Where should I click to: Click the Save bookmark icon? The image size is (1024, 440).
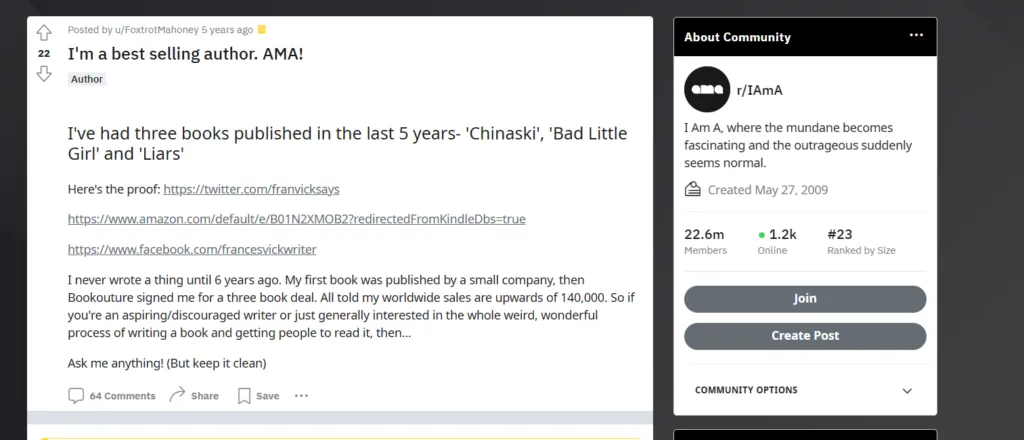[x=244, y=395]
